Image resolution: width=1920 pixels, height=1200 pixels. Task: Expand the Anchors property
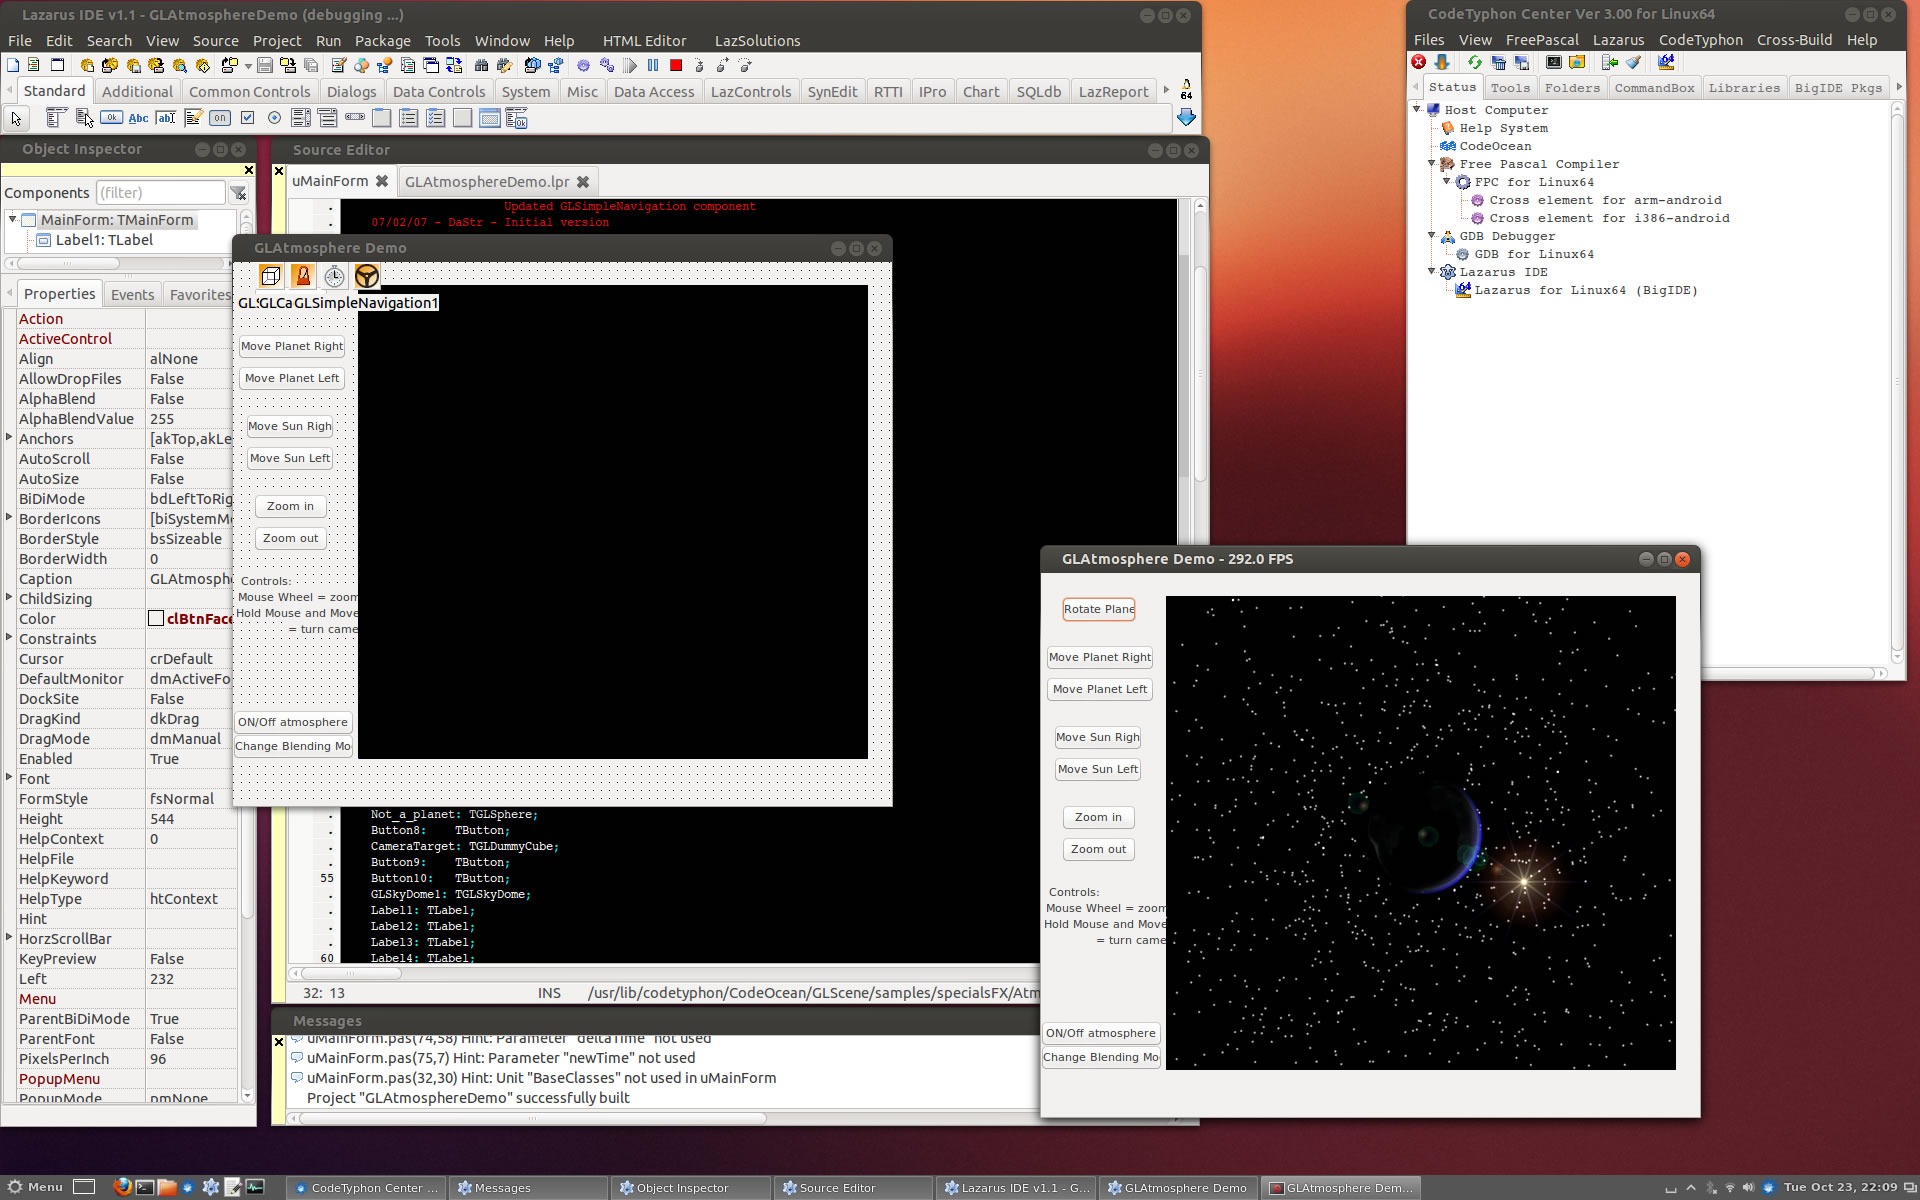point(9,437)
